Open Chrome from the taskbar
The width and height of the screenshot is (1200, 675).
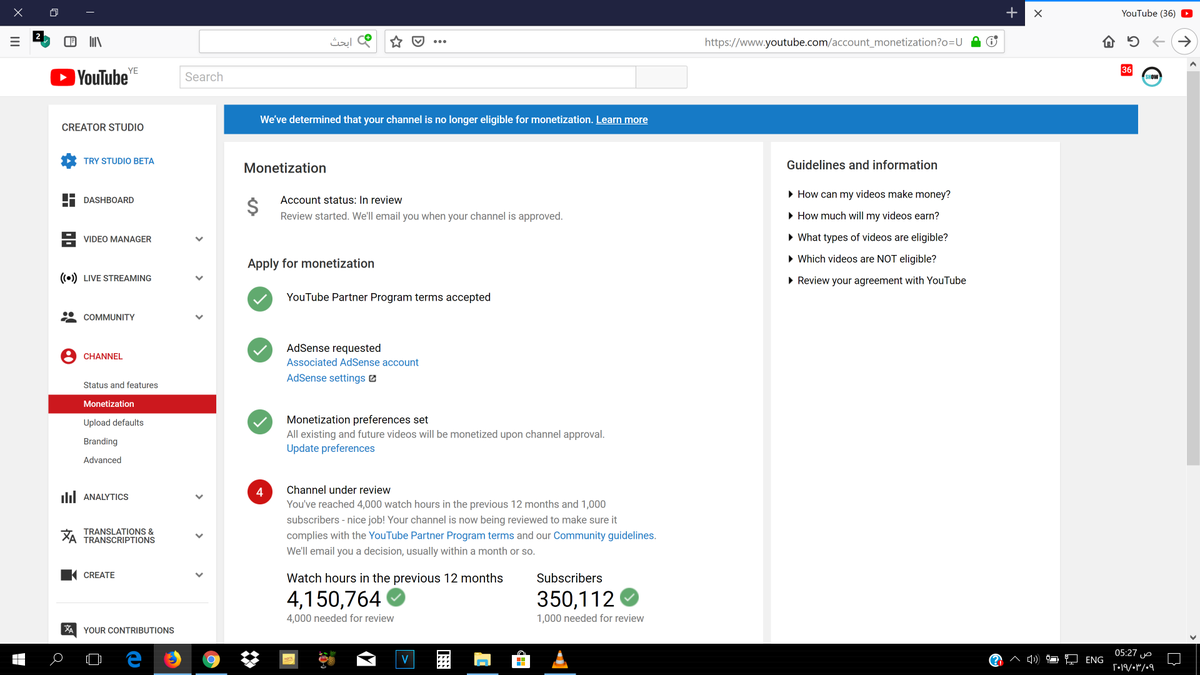(x=211, y=660)
